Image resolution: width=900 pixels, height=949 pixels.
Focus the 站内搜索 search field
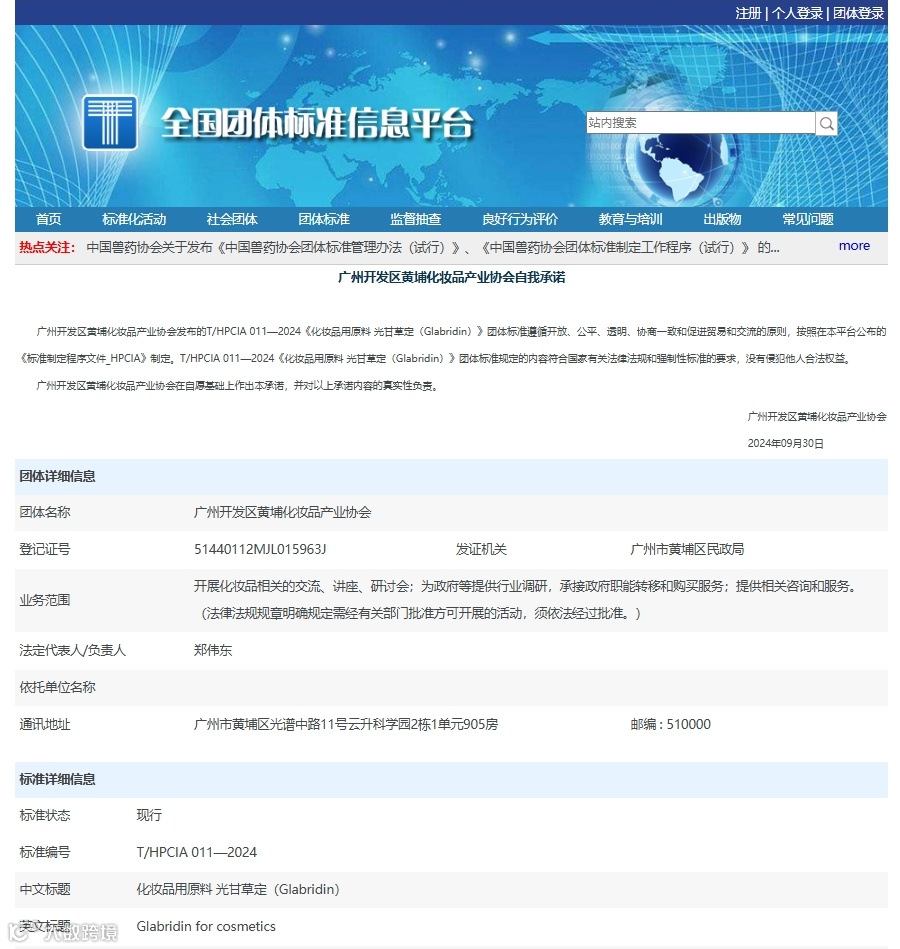(x=700, y=123)
